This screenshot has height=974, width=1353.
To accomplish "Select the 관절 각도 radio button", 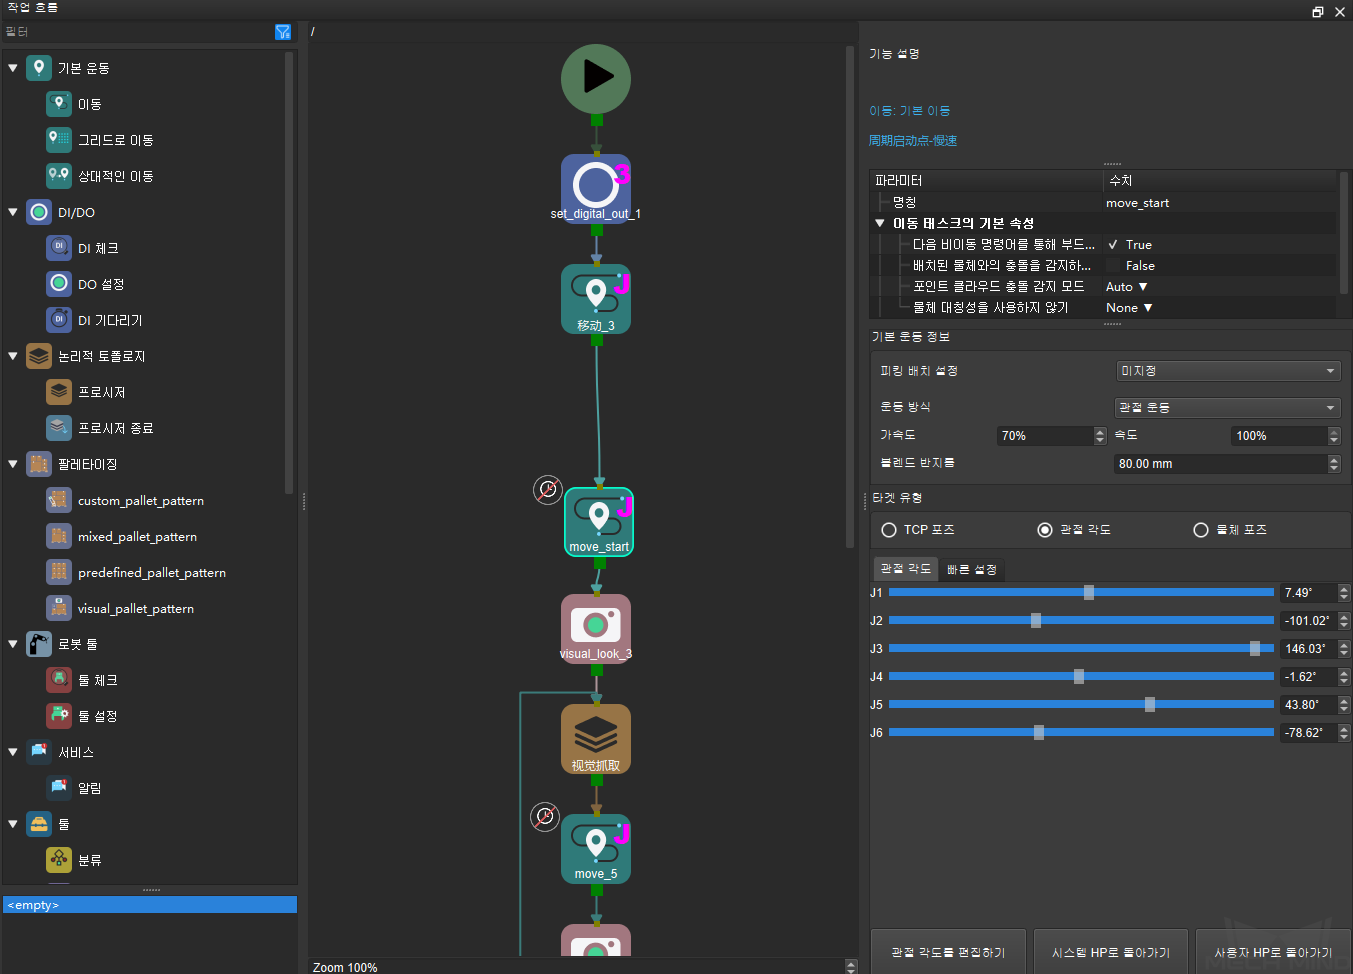I will click(1045, 530).
